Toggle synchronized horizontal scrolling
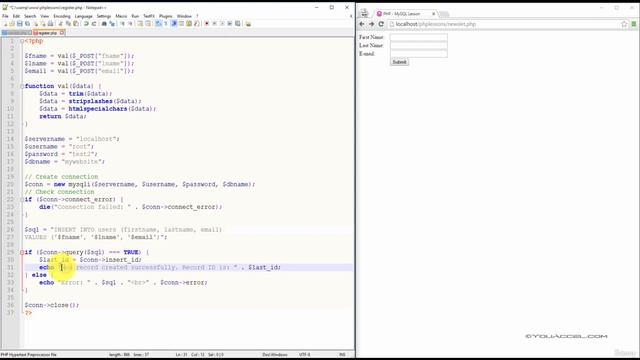The width and height of the screenshot is (640, 360). point(148,24)
